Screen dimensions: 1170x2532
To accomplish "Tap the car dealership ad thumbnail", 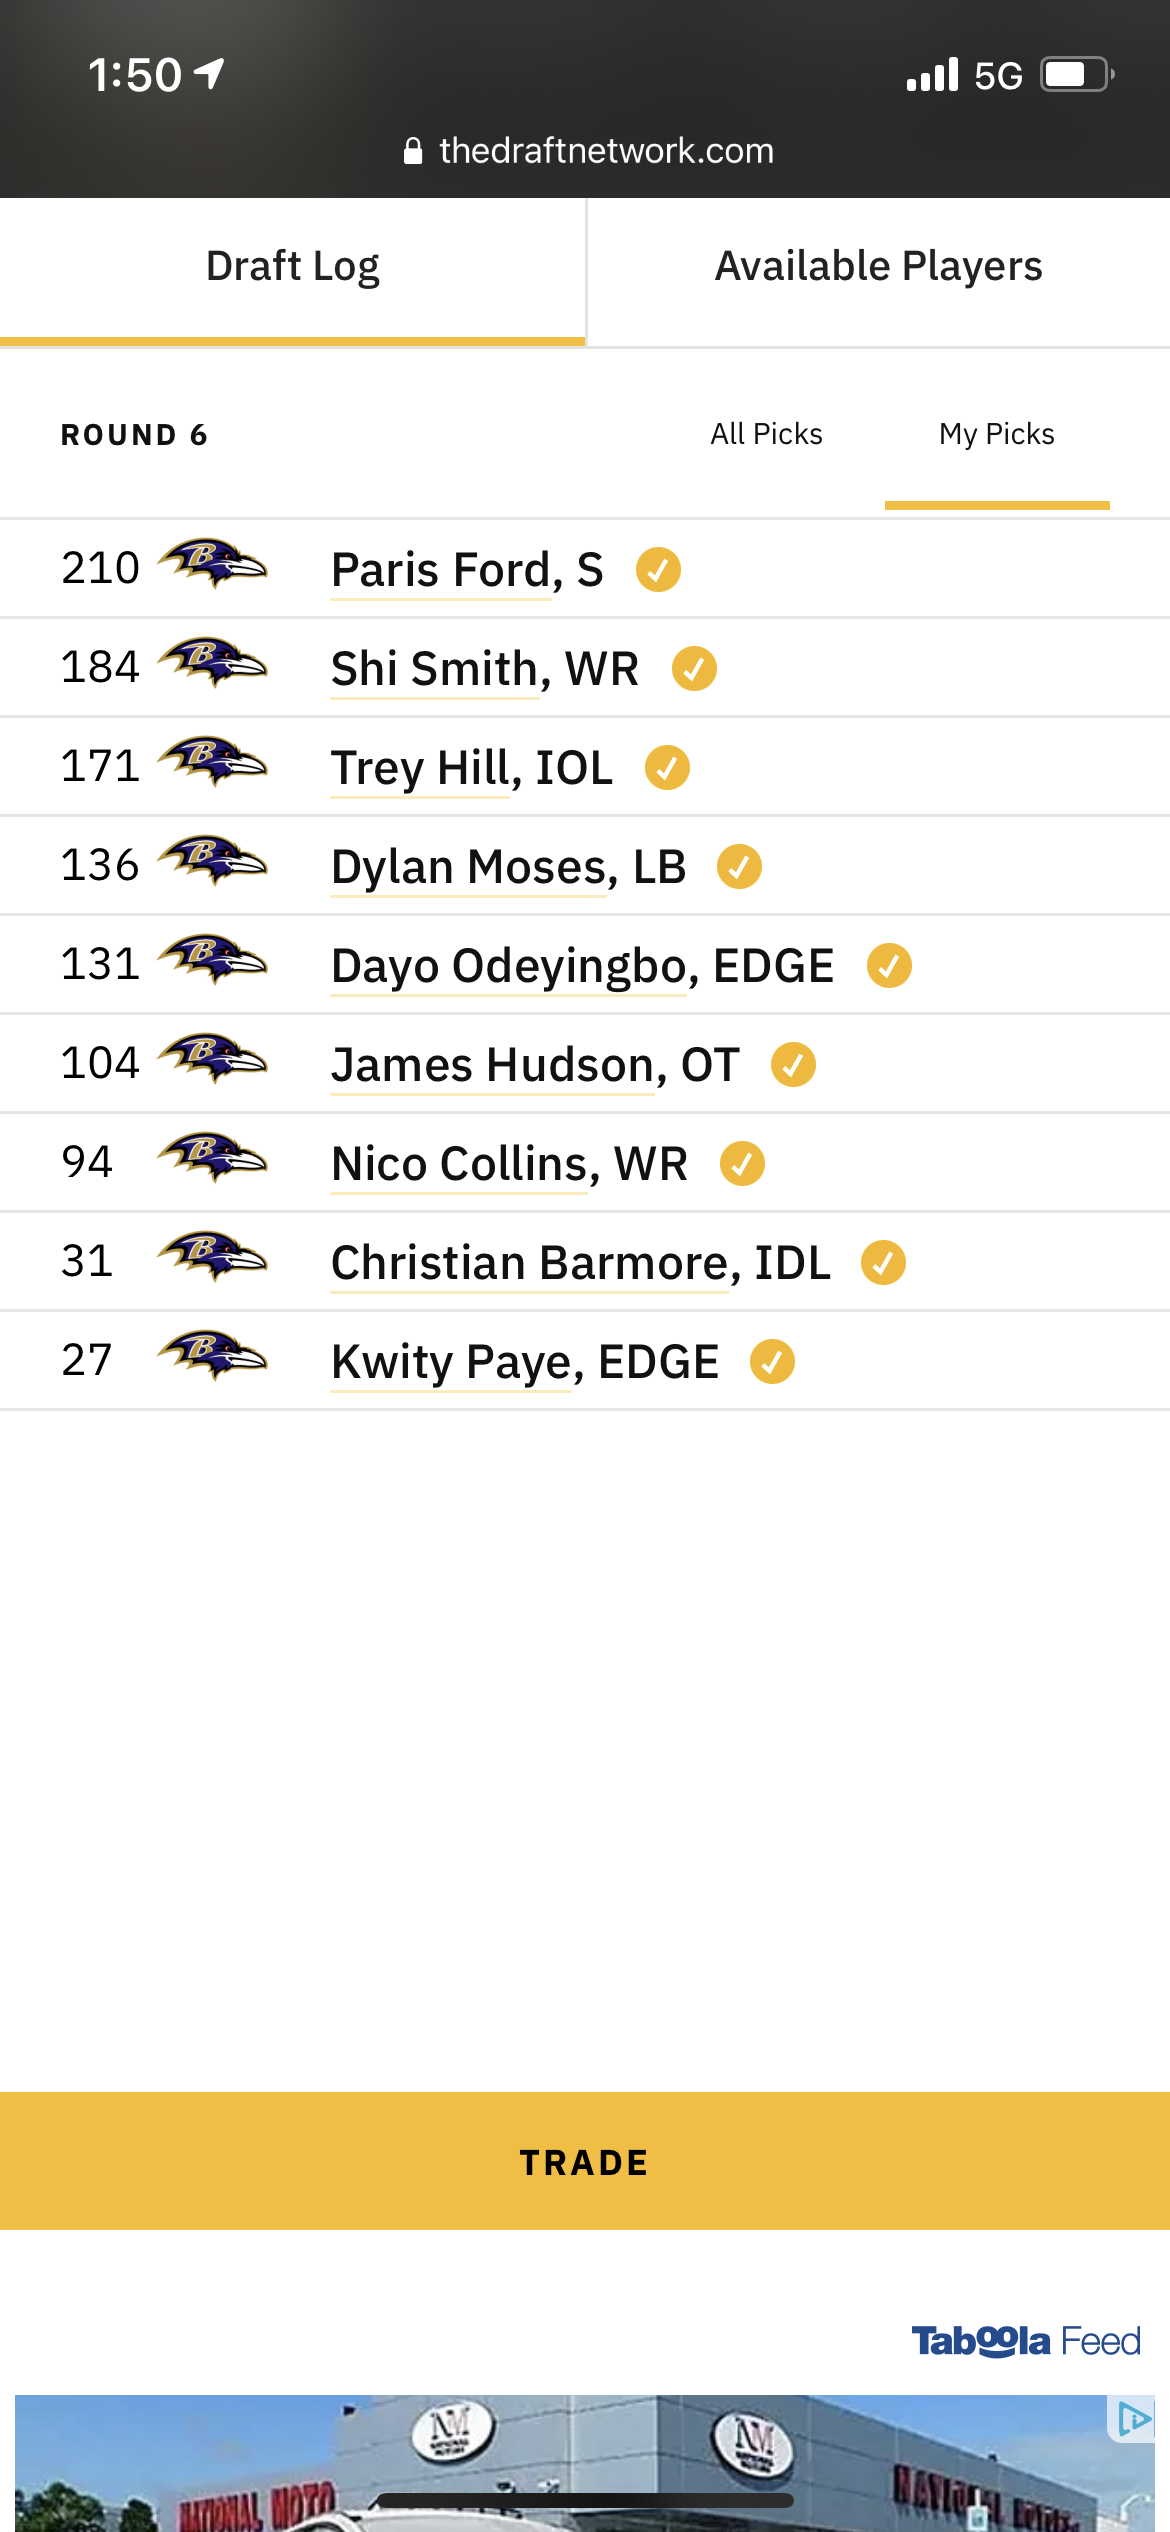I will (x=585, y=2463).
